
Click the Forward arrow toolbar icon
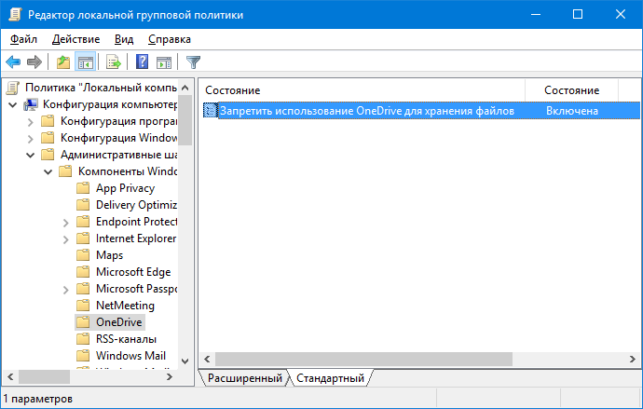click(34, 62)
